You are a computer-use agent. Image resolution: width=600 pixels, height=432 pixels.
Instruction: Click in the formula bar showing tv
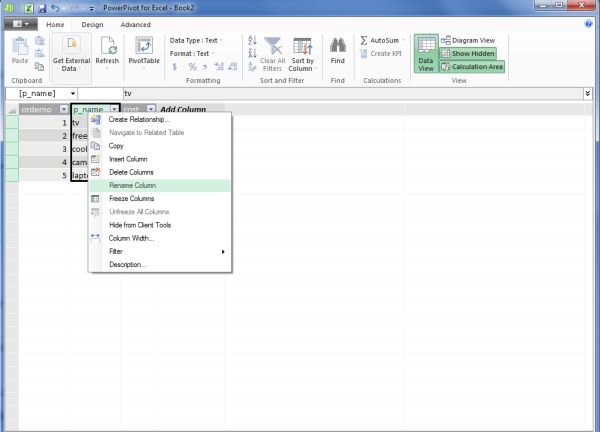pyautogui.click(x=352, y=93)
